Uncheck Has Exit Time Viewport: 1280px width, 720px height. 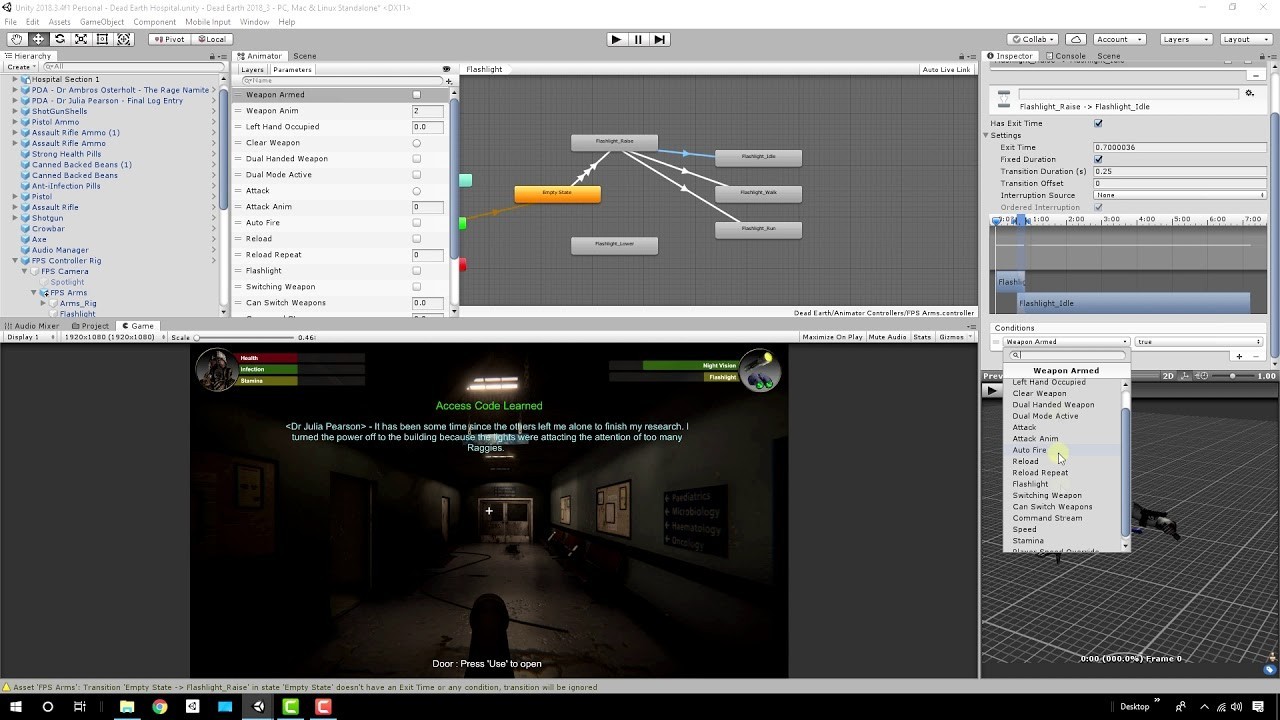click(1098, 123)
